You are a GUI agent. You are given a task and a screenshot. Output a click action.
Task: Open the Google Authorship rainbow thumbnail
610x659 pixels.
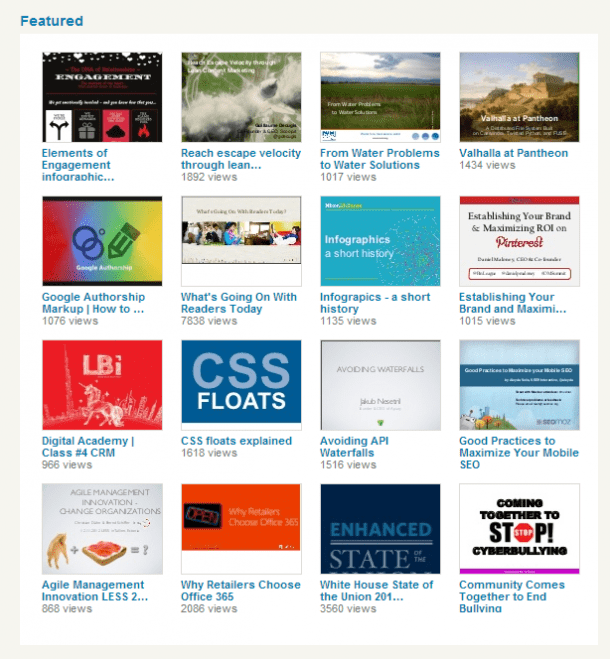coord(102,241)
